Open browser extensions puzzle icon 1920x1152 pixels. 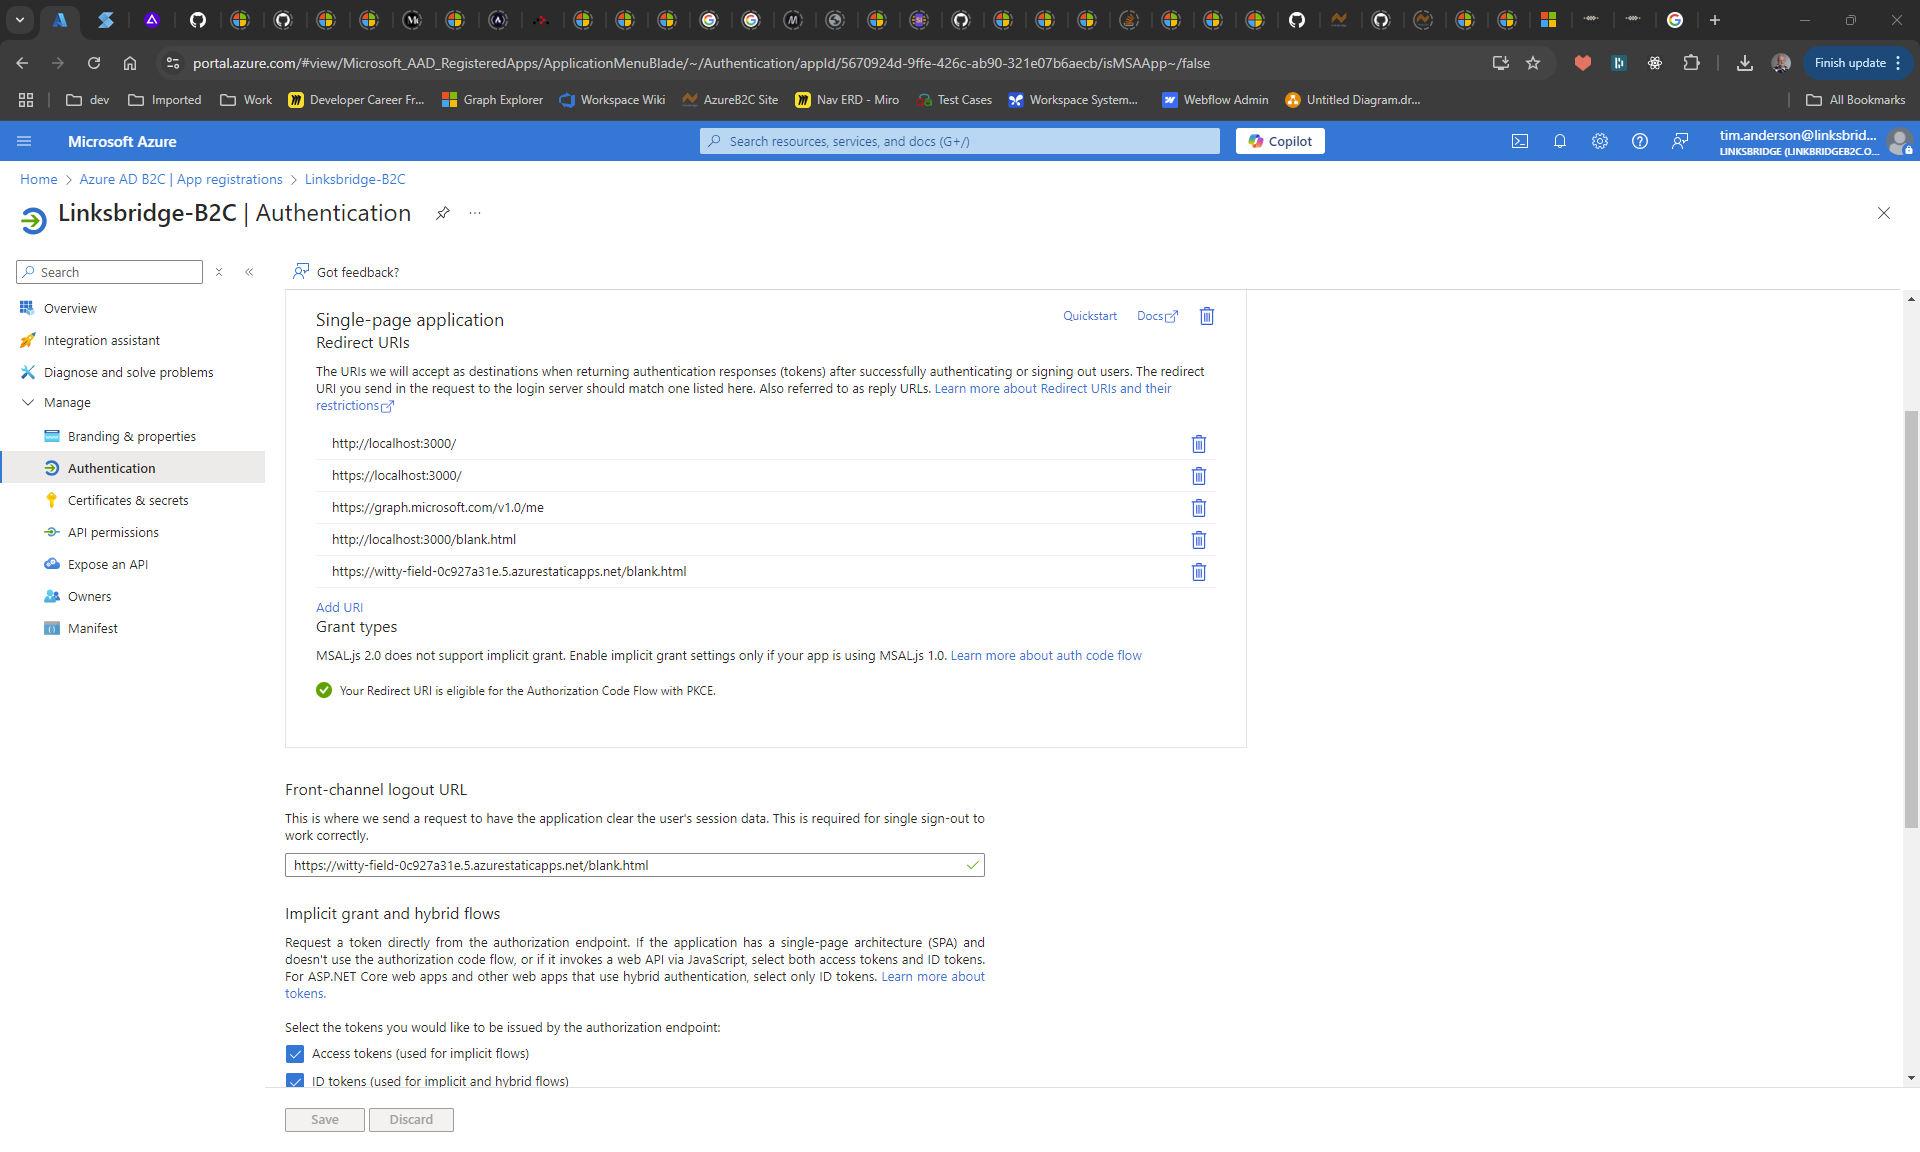(1691, 63)
